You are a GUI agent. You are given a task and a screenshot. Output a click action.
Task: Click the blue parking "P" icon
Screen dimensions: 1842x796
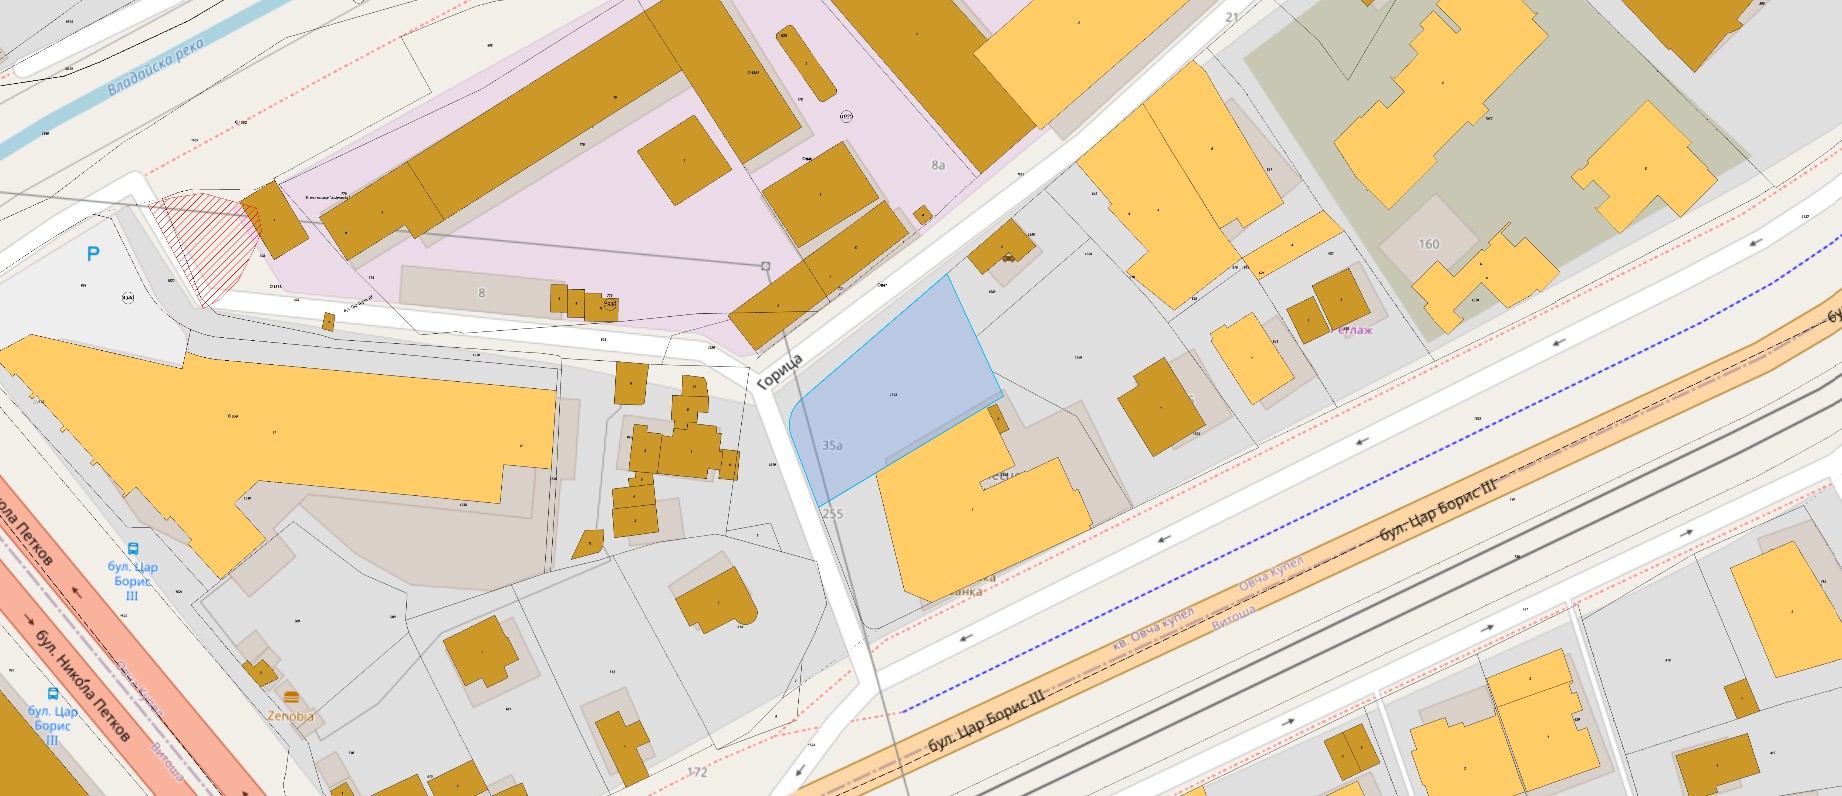coord(93,254)
